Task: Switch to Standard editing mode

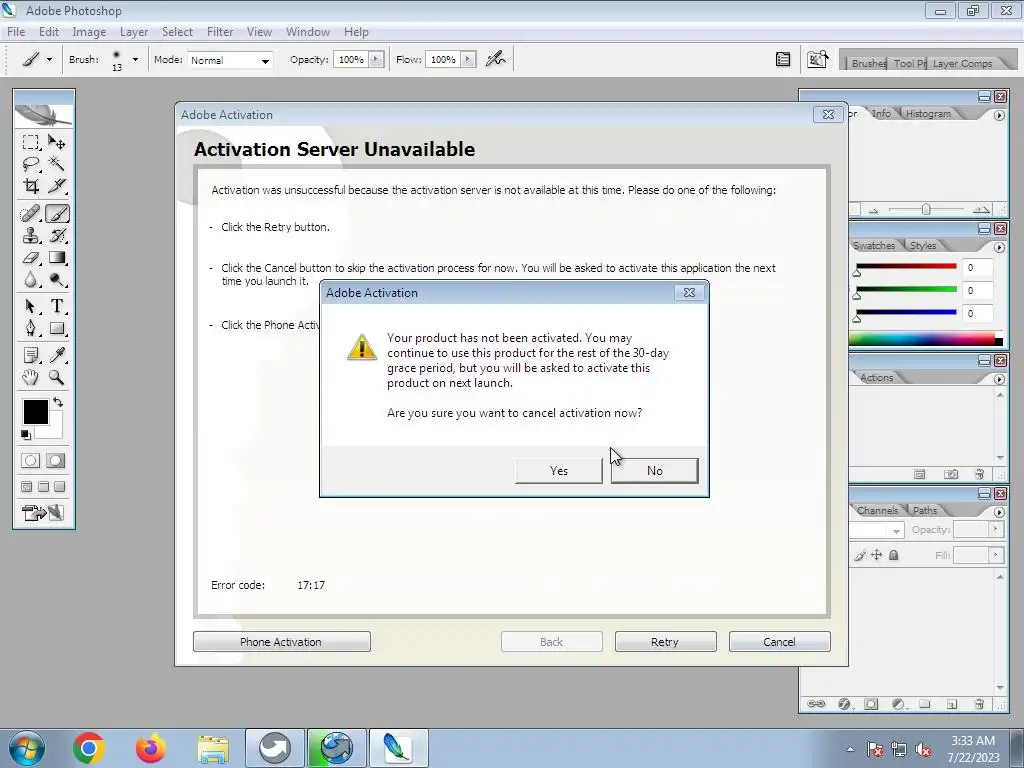Action: (x=30, y=461)
